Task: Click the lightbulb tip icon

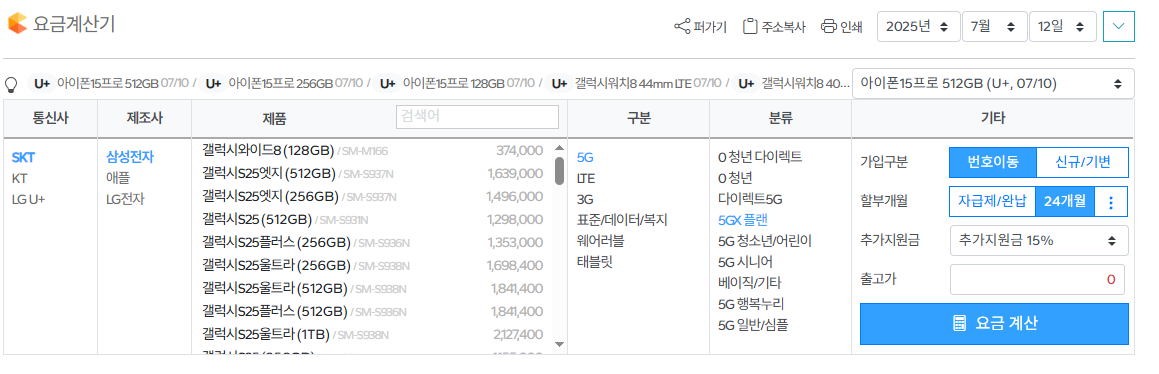Action: (11, 84)
